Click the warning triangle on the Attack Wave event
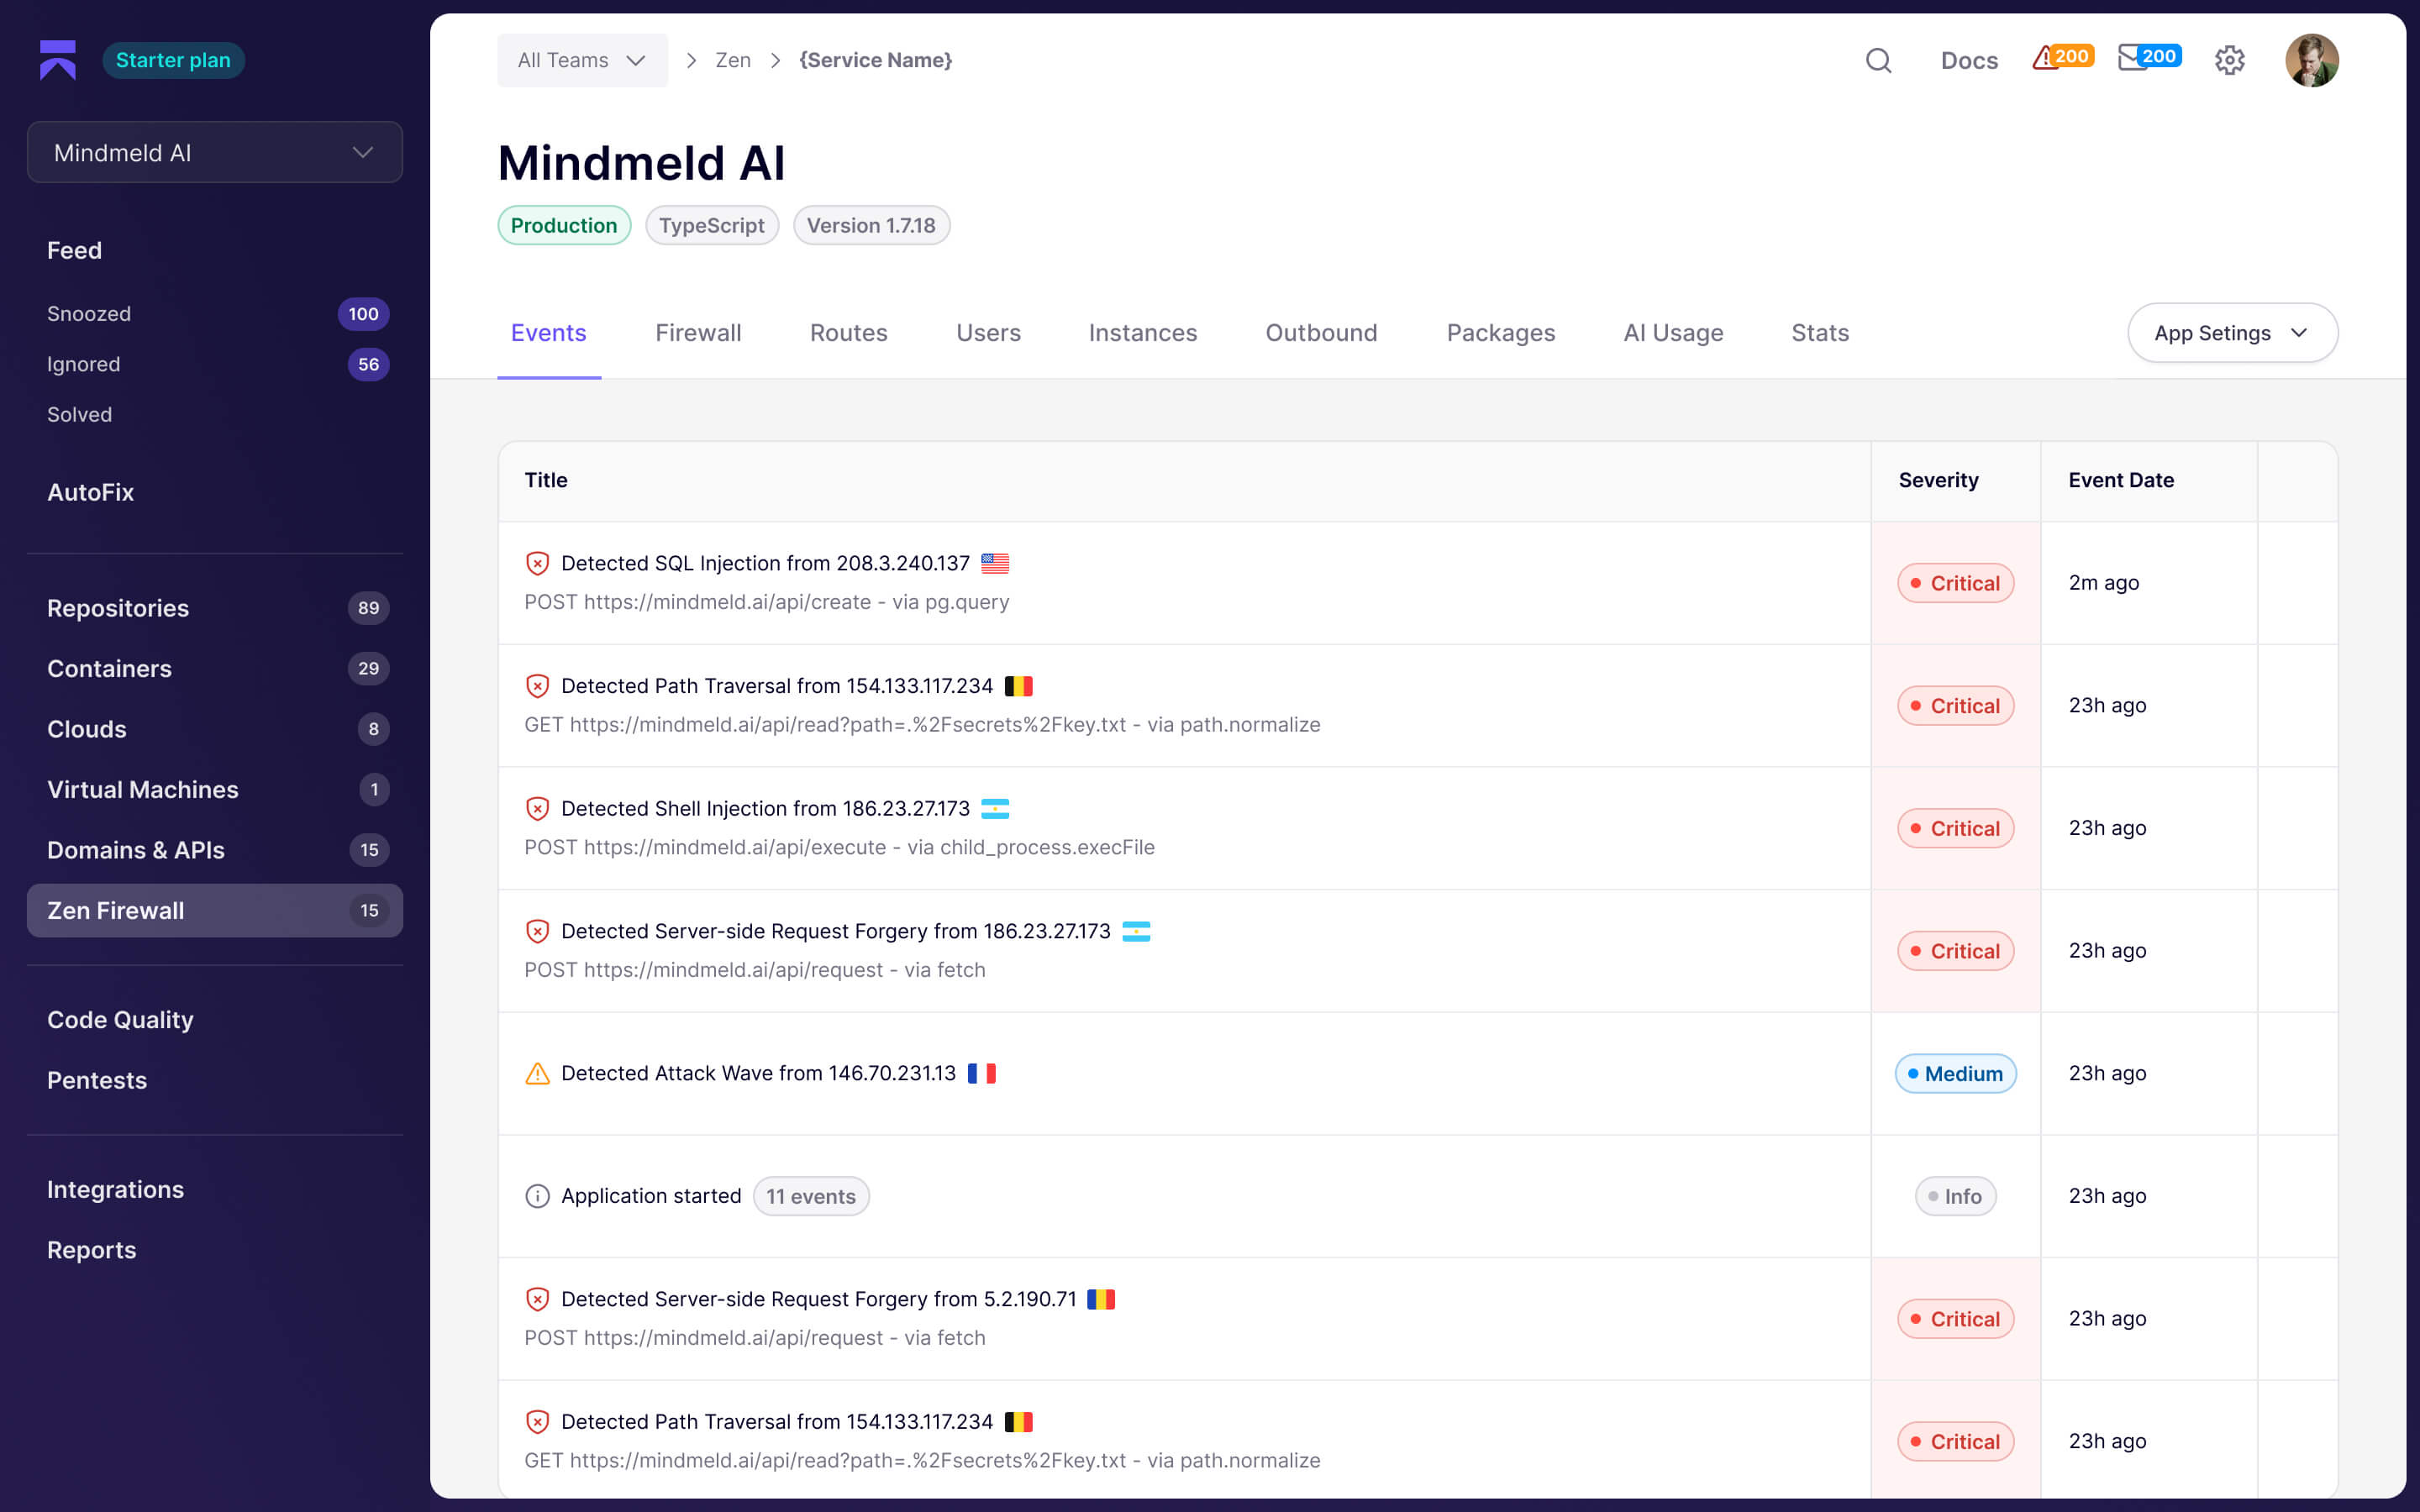This screenshot has height=1512, width=2420. tap(537, 1073)
